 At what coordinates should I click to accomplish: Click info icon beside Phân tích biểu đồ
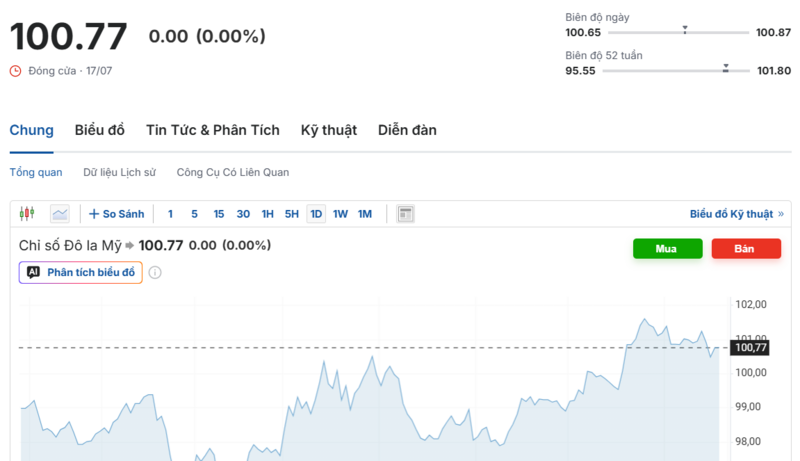pos(155,273)
